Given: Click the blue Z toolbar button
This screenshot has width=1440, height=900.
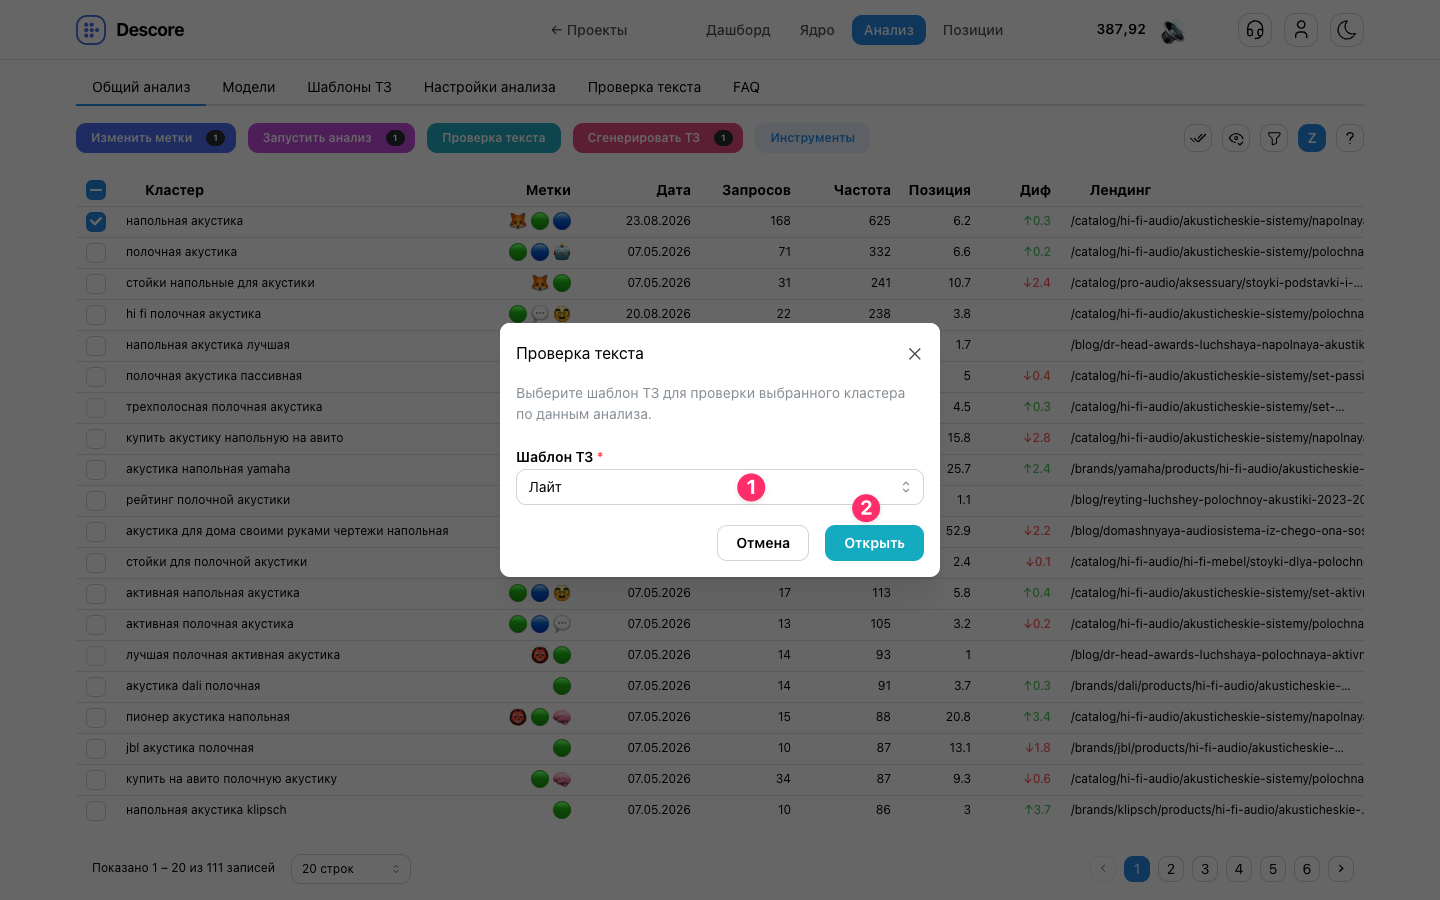Looking at the screenshot, I should [1312, 138].
